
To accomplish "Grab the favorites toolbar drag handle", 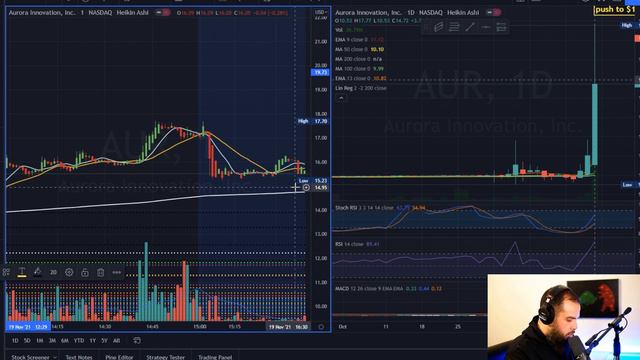I will 426,27.
